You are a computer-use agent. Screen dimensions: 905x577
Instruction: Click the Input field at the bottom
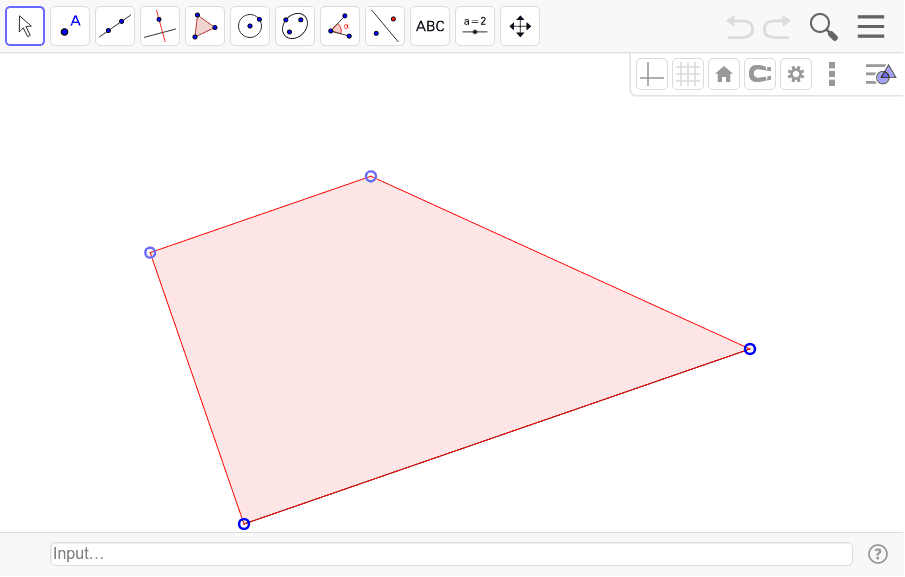452,554
